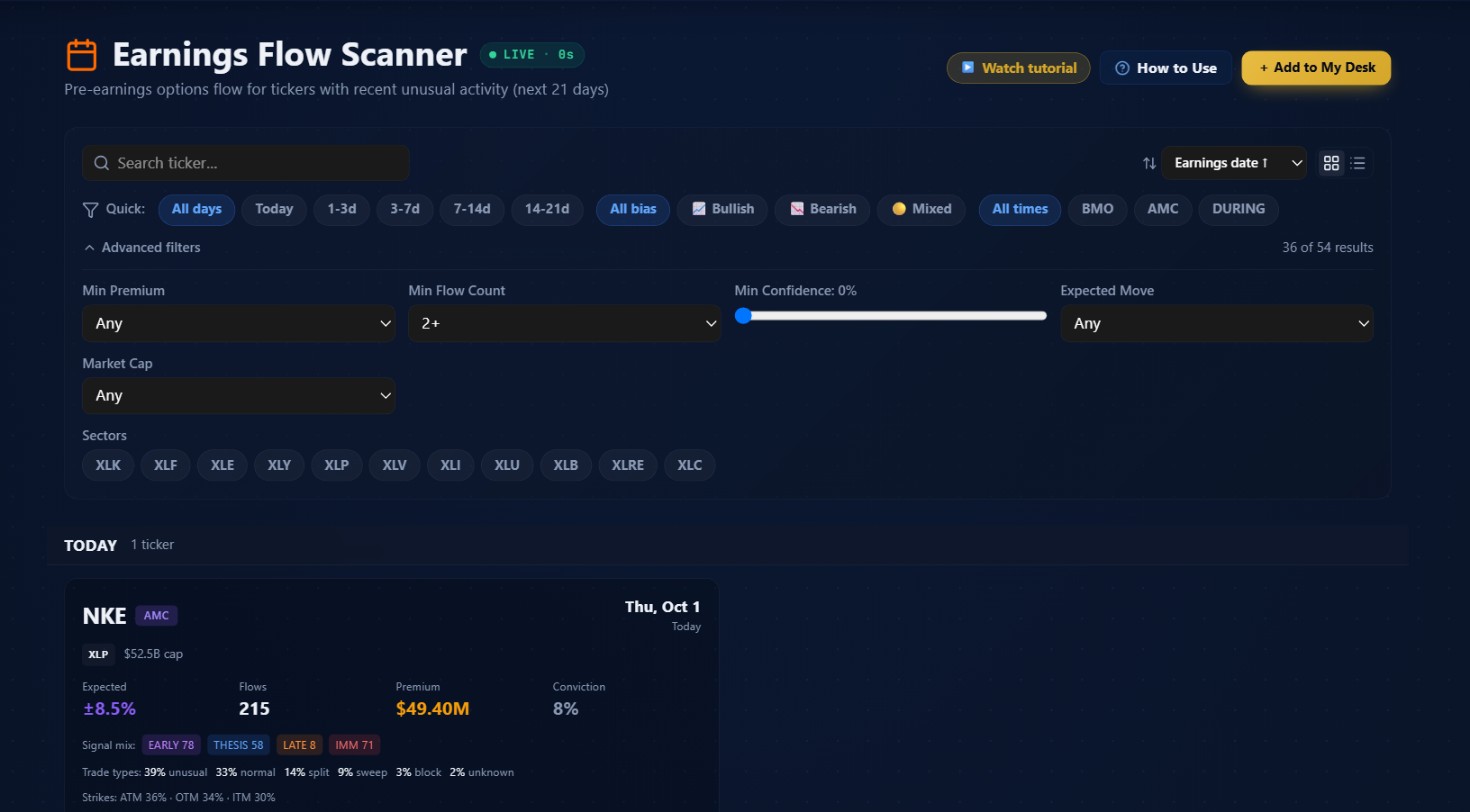
Task: Toggle the 14-21d day range chip
Action: 547,209
